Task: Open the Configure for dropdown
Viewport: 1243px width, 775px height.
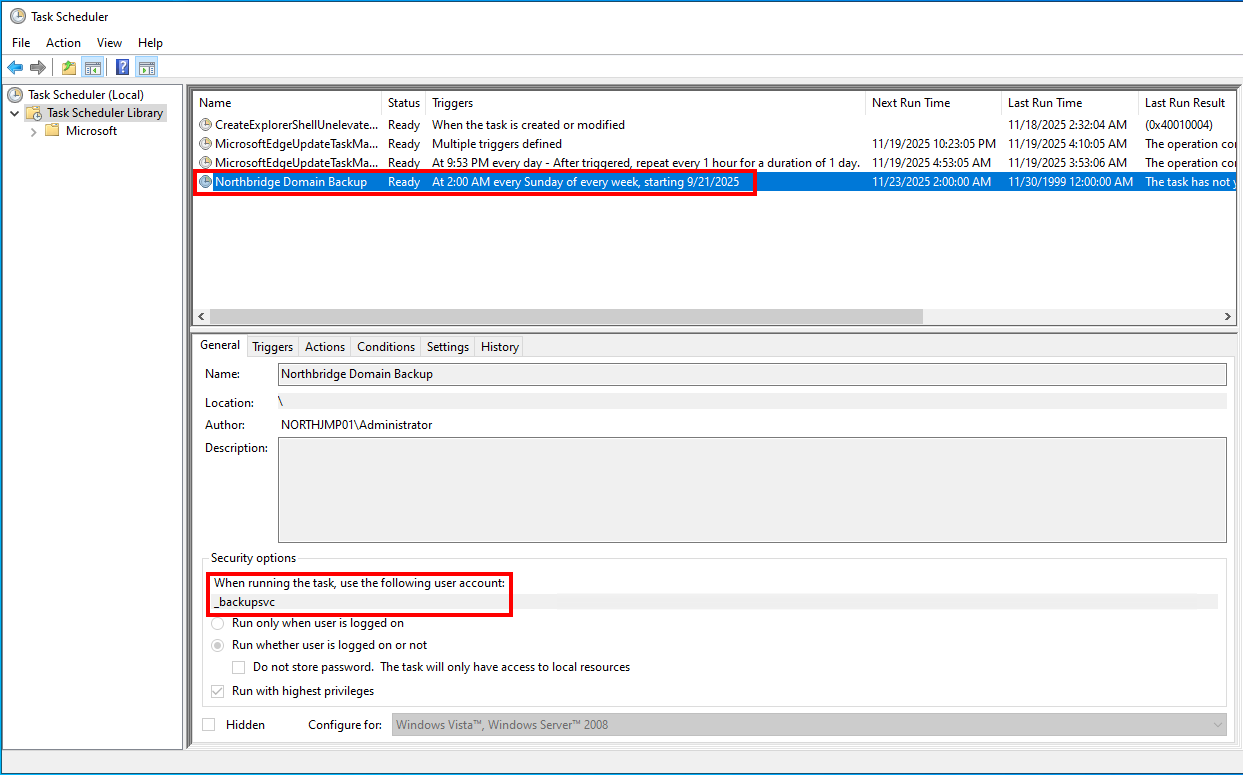Action: click(809, 725)
